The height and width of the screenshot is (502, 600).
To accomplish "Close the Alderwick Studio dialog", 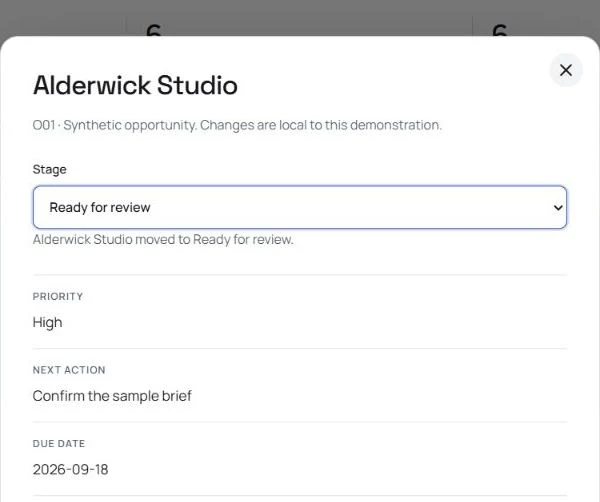I will tap(566, 70).
